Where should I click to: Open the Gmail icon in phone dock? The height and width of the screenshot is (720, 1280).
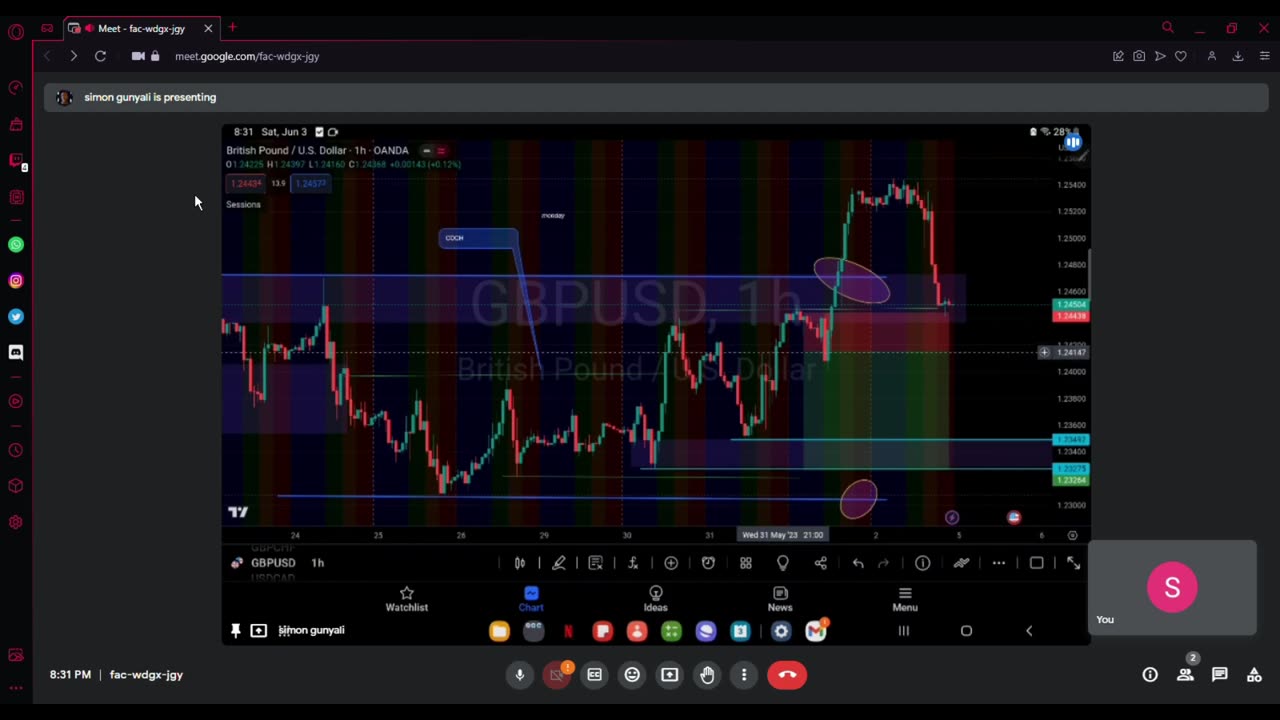coord(816,631)
